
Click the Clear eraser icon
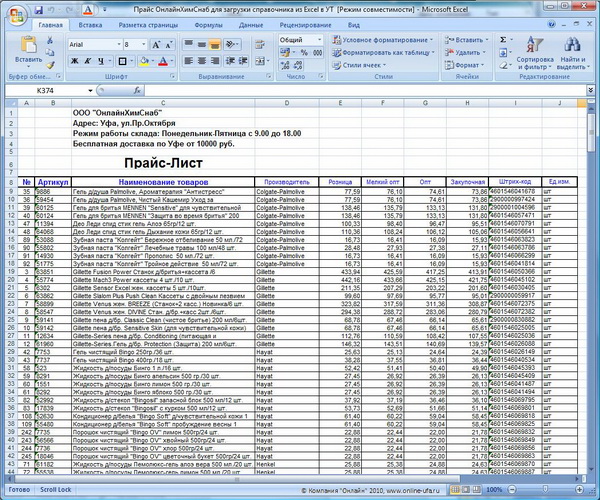pyautogui.click(x=503, y=65)
